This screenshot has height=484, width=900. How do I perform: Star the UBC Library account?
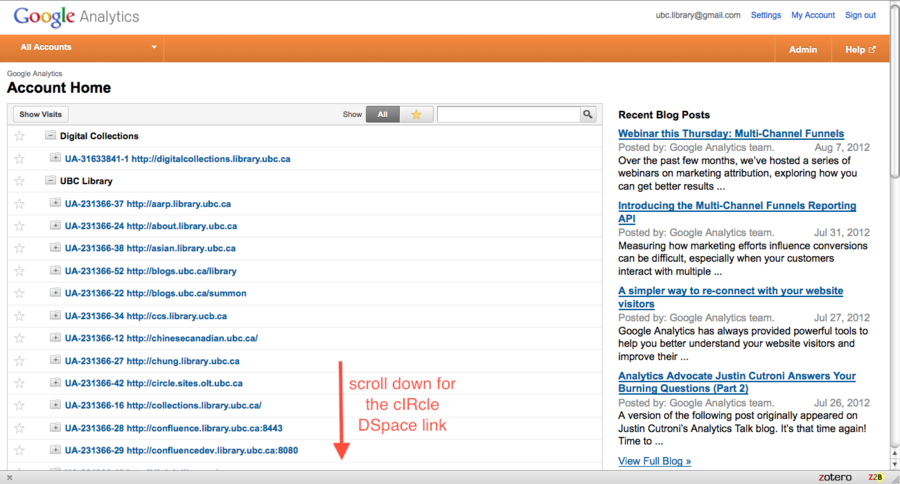coord(19,181)
